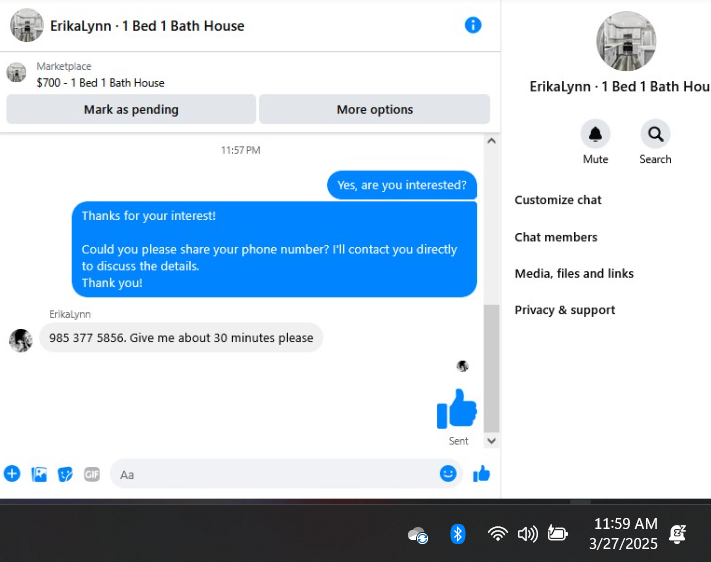Click the seen indicator avatar
Viewport: 711px width, 562px height.
coord(463,366)
